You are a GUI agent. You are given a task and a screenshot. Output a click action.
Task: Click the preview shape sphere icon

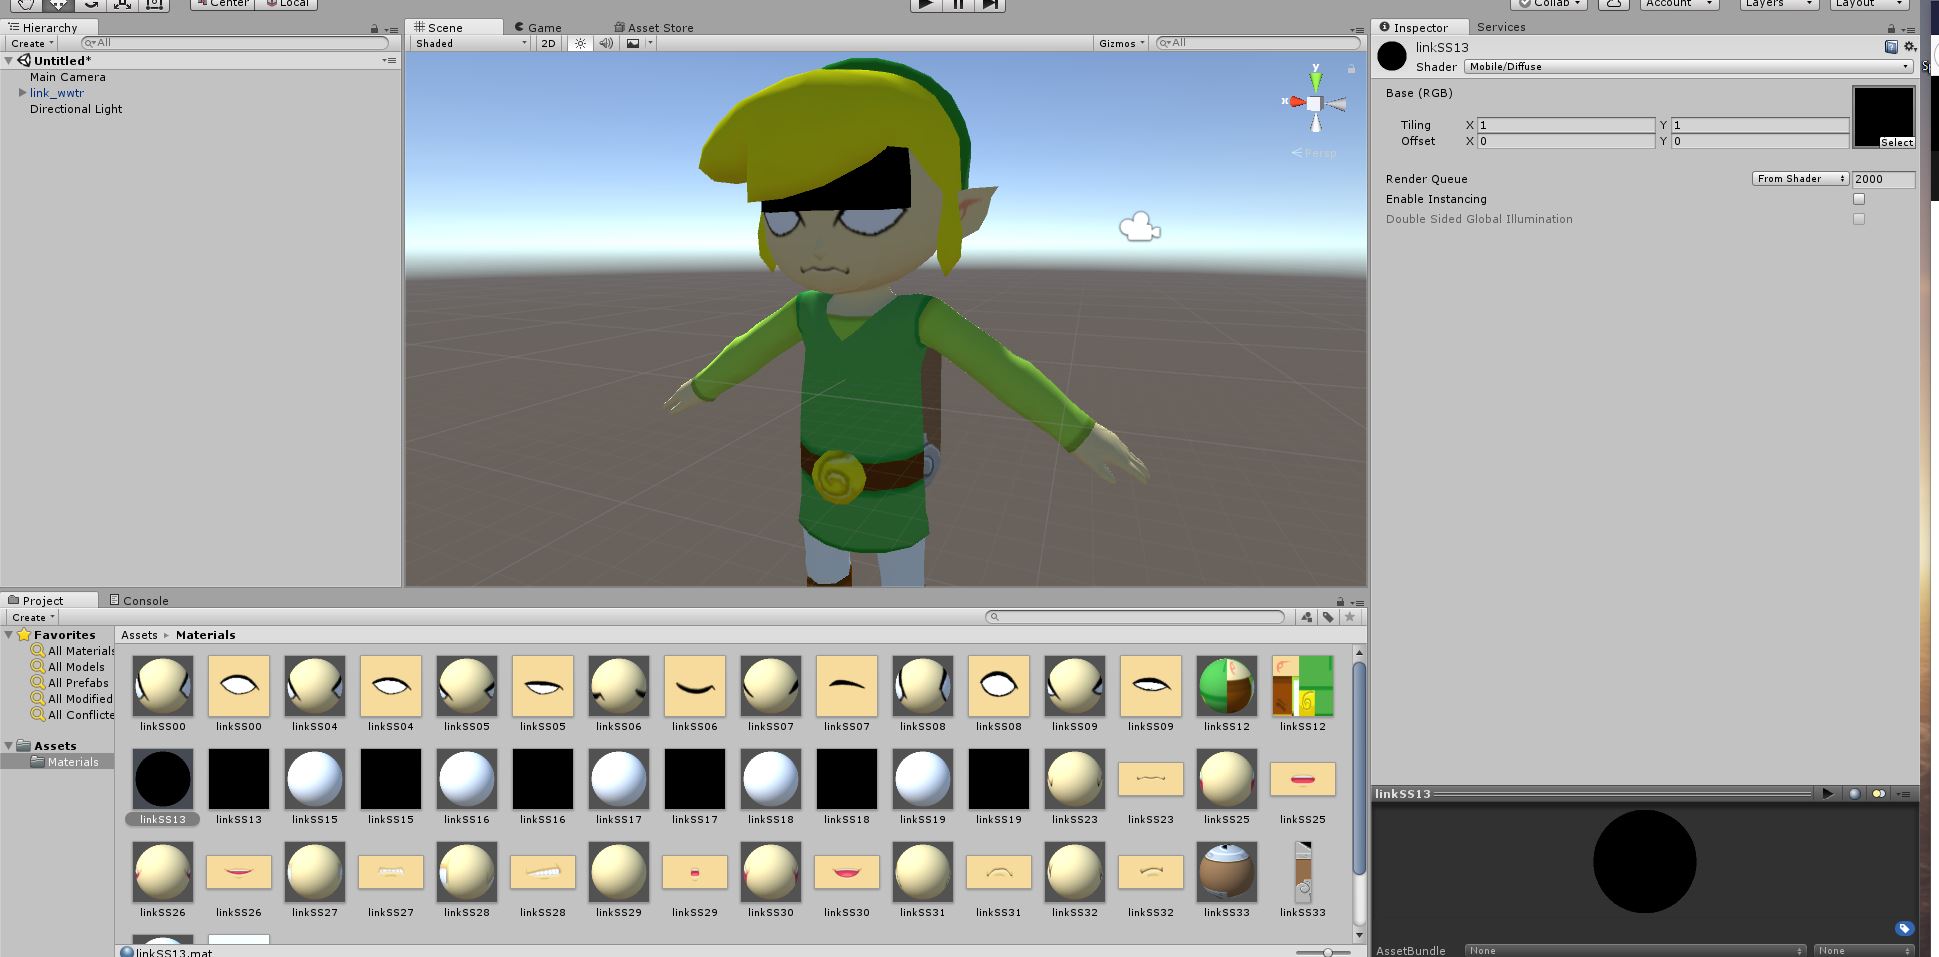click(1855, 794)
